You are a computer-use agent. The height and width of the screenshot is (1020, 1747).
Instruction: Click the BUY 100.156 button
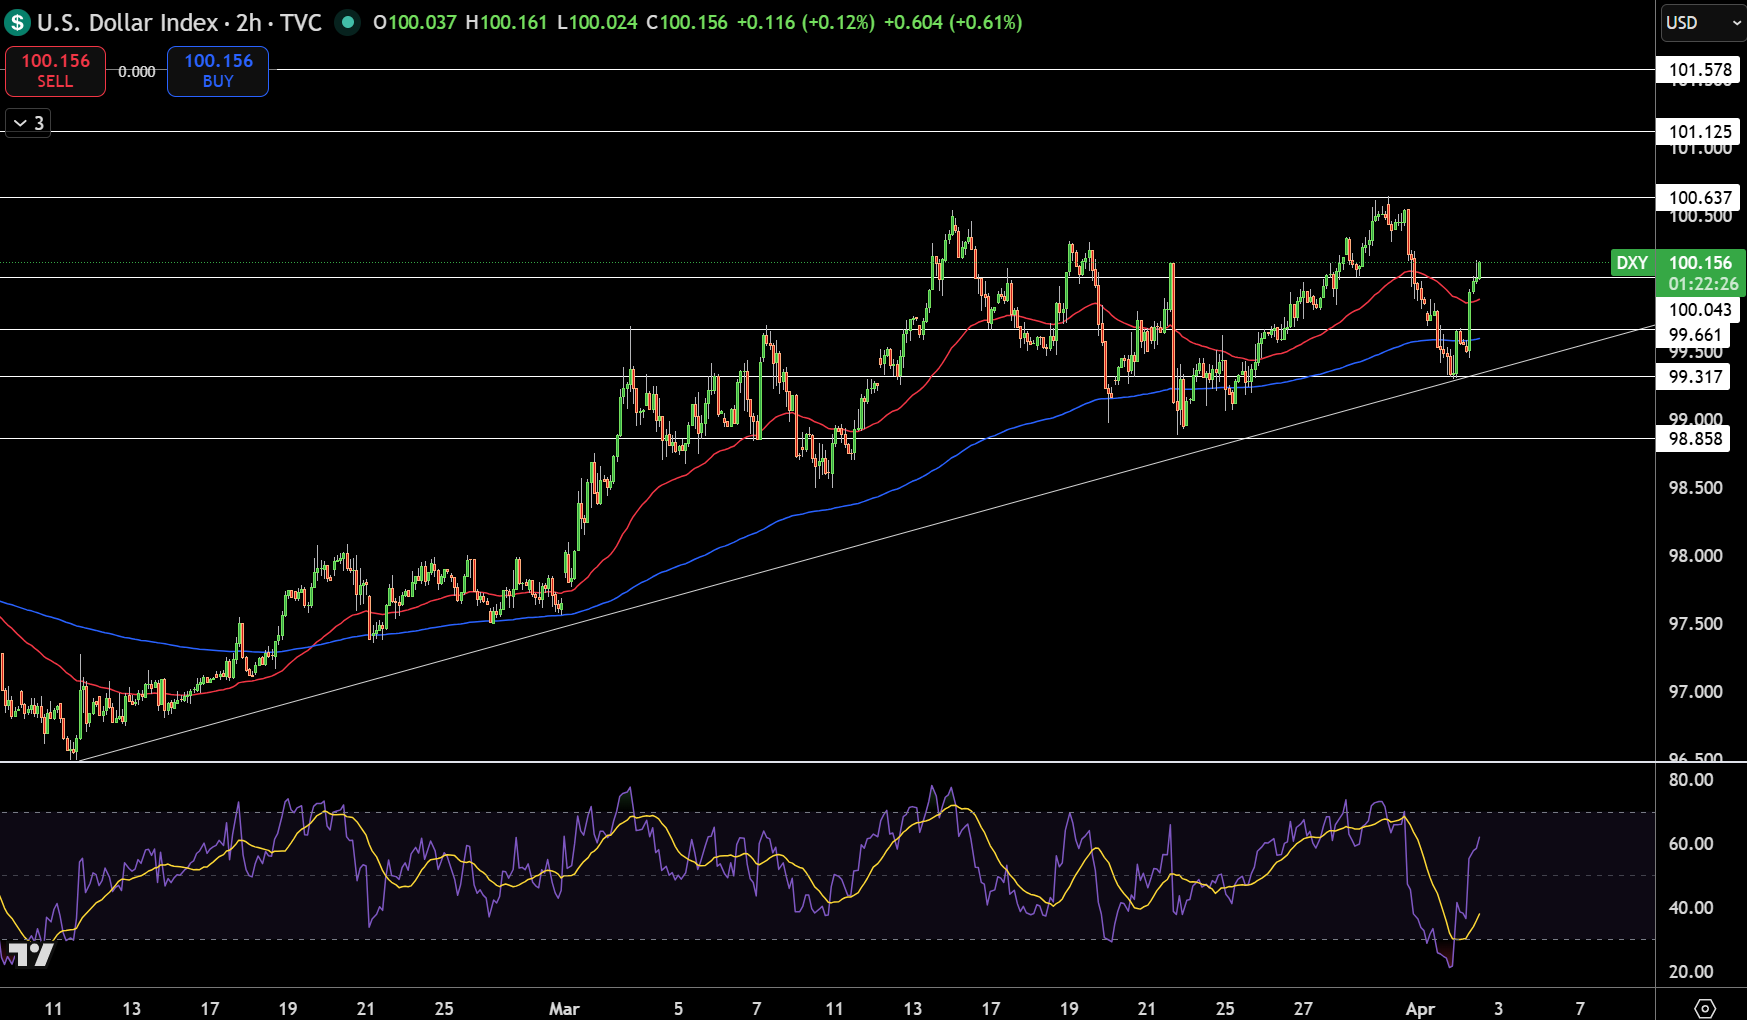click(x=217, y=71)
